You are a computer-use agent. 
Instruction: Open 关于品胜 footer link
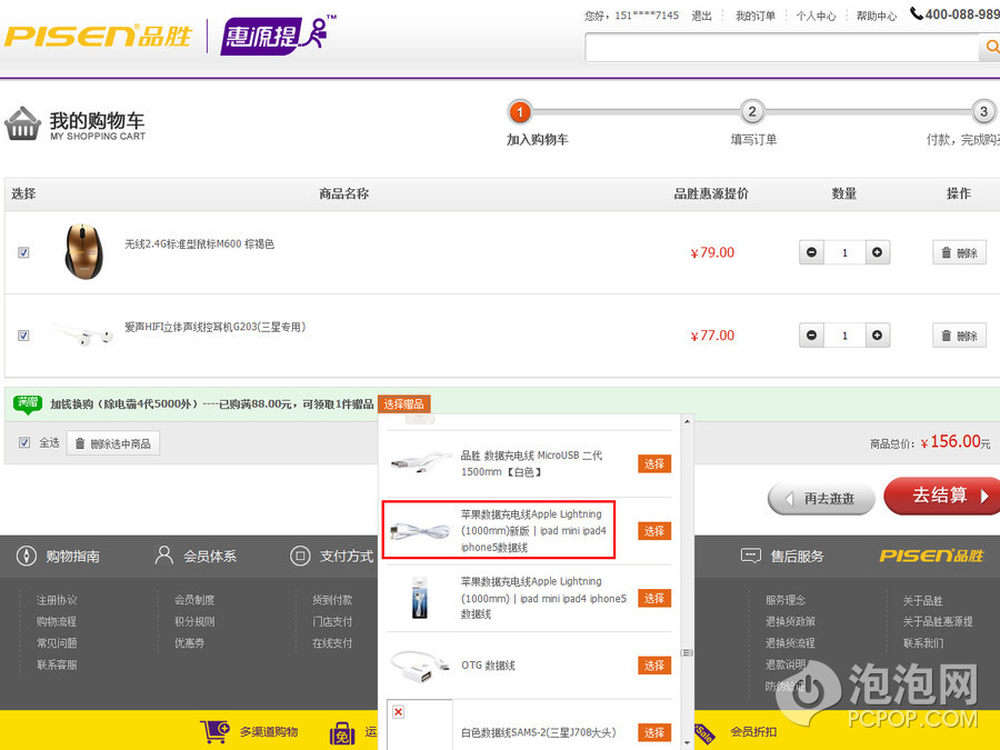tap(923, 600)
